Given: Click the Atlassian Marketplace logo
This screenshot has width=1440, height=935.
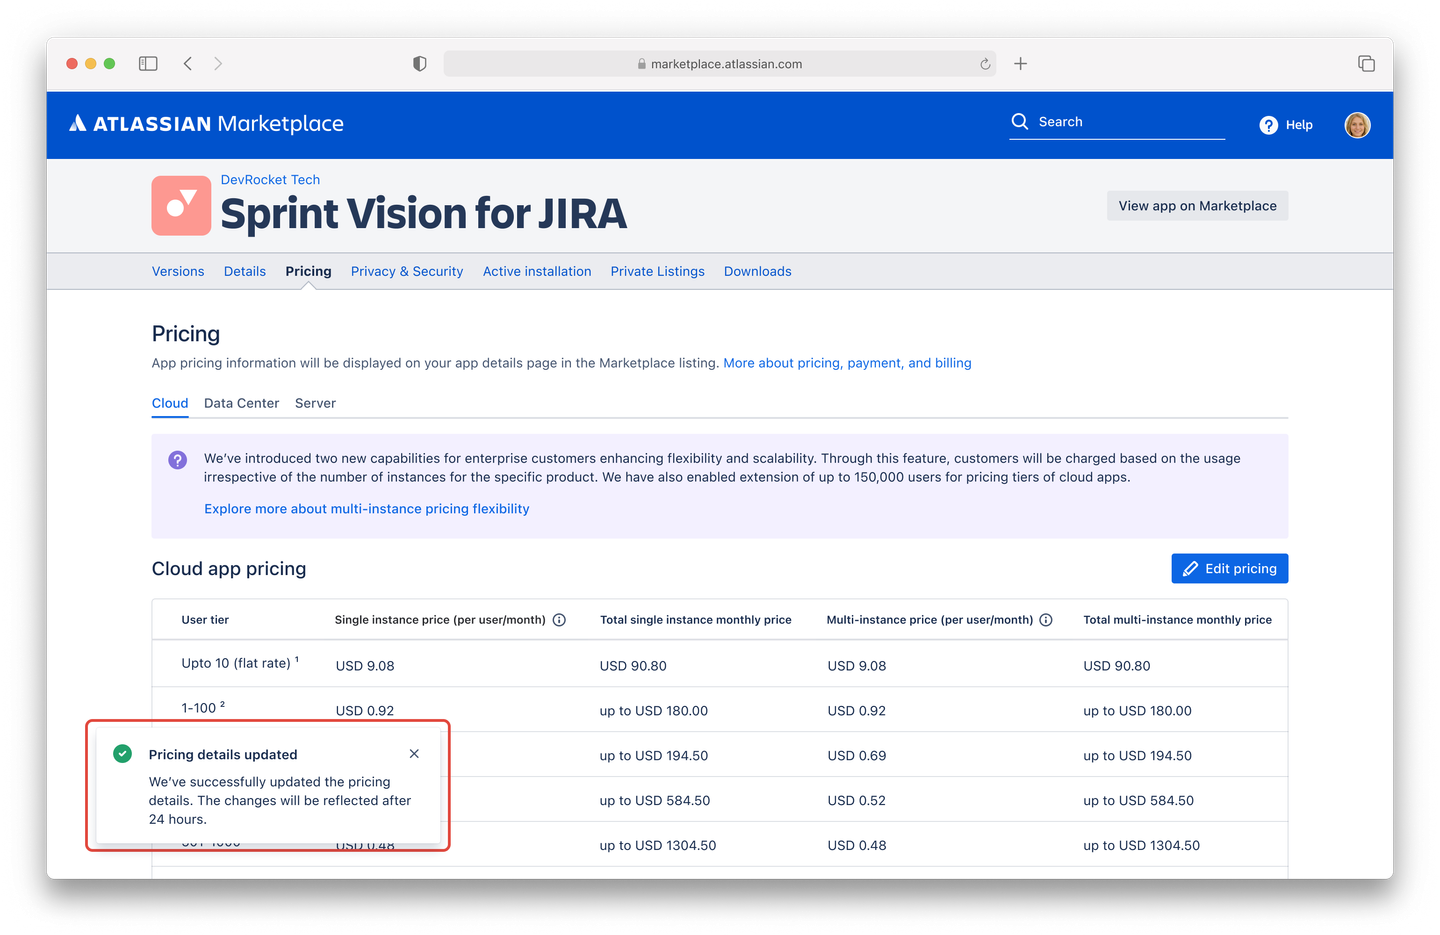Looking at the screenshot, I should tap(205, 123).
